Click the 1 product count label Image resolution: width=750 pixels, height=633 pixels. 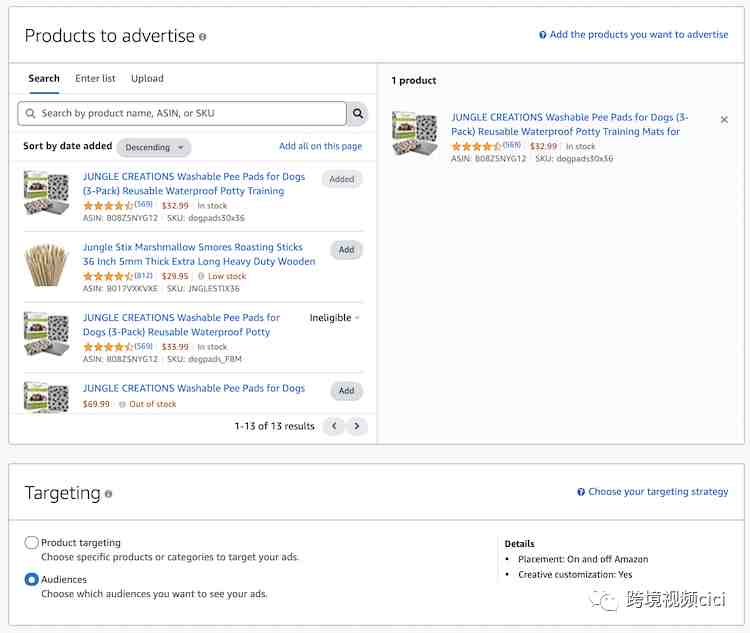click(x=414, y=80)
